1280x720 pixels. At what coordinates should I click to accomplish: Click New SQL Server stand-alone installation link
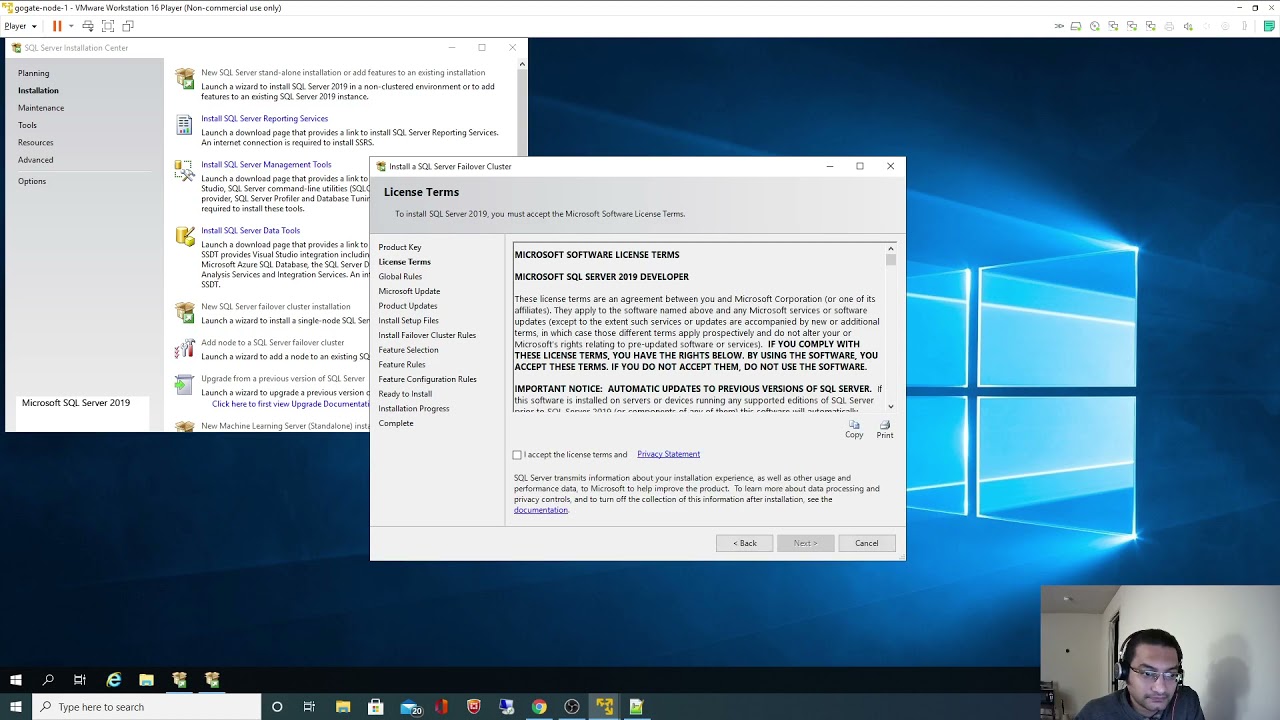(x=343, y=72)
